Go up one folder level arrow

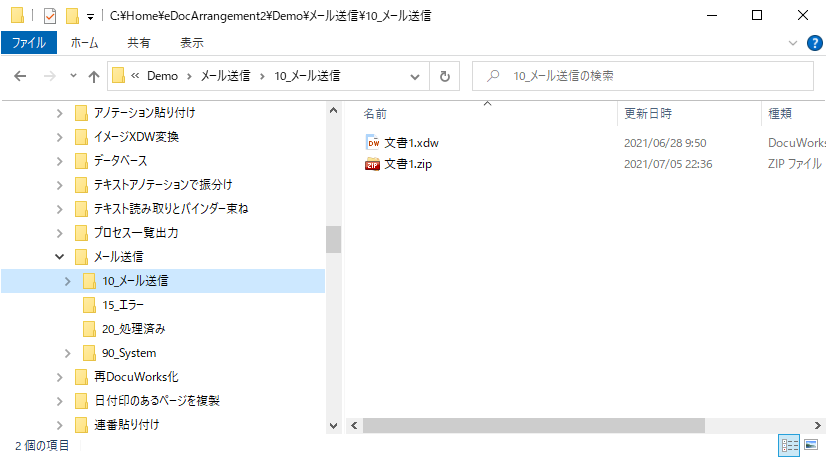(x=94, y=77)
